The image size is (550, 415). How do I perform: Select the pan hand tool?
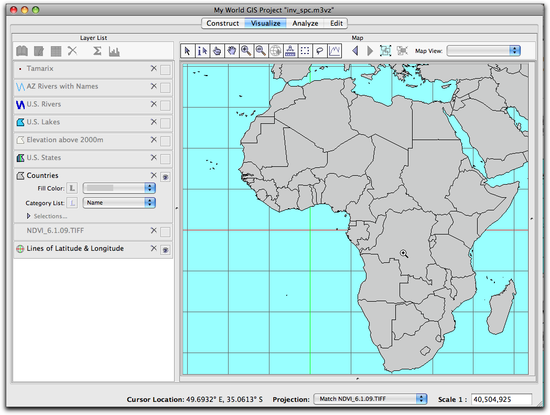[232, 51]
